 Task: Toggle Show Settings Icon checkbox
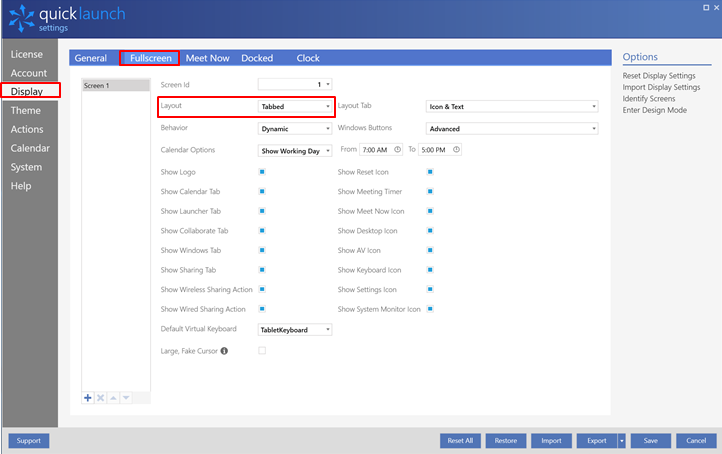(x=430, y=289)
